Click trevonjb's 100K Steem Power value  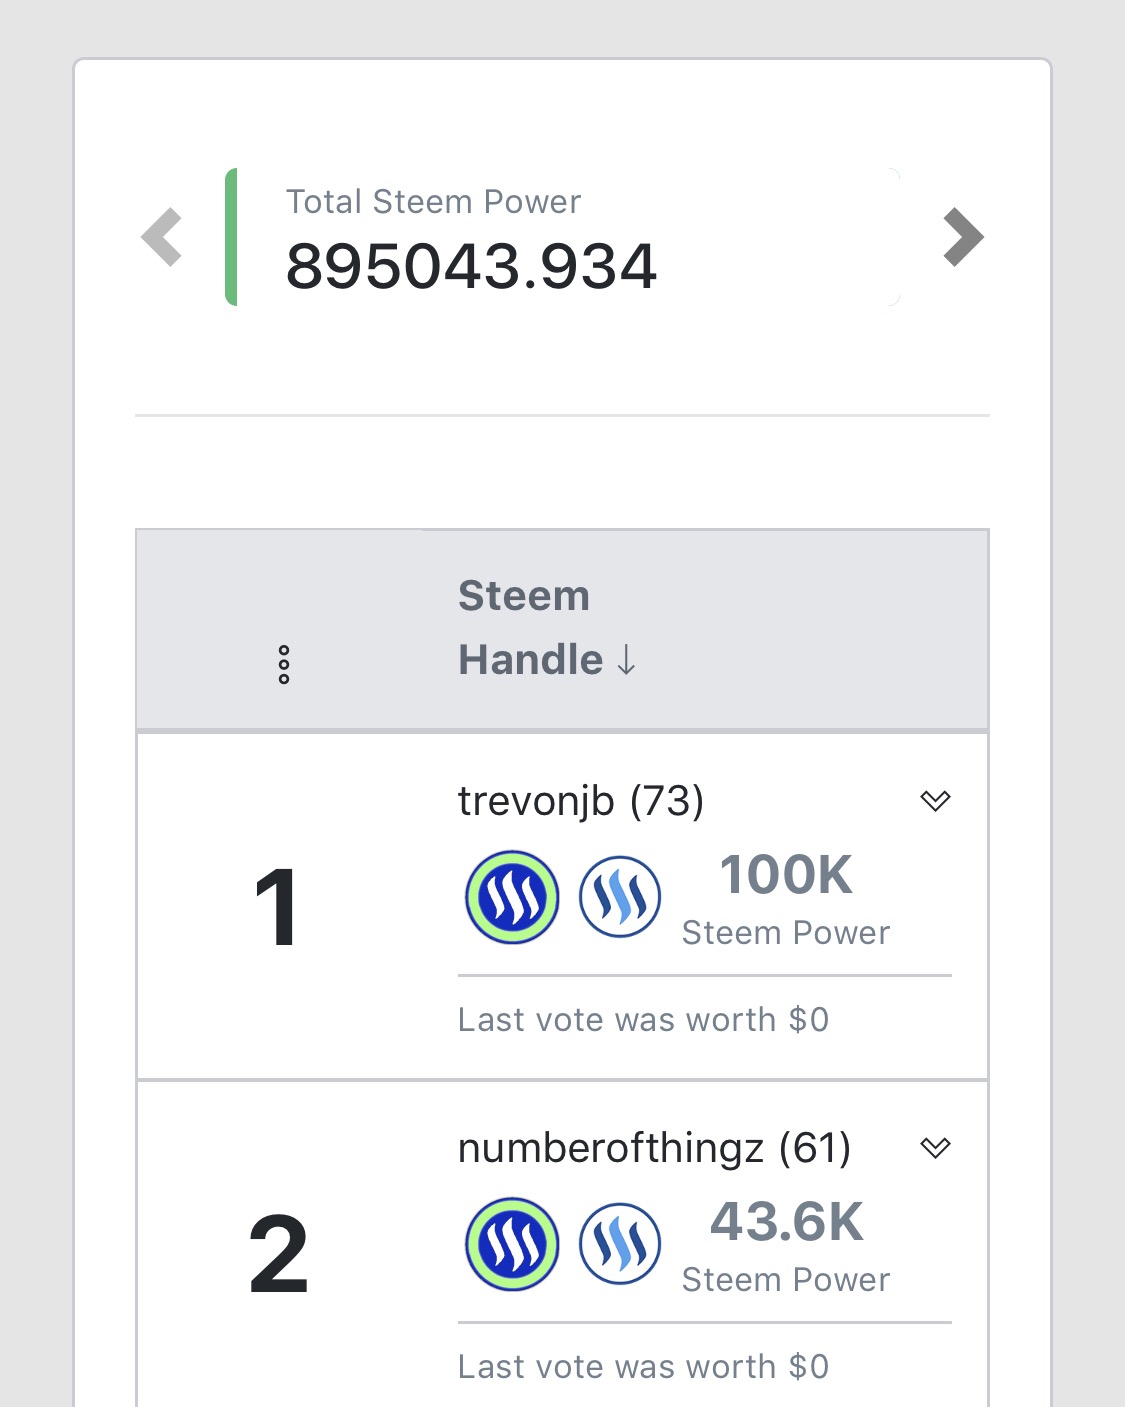(x=786, y=875)
